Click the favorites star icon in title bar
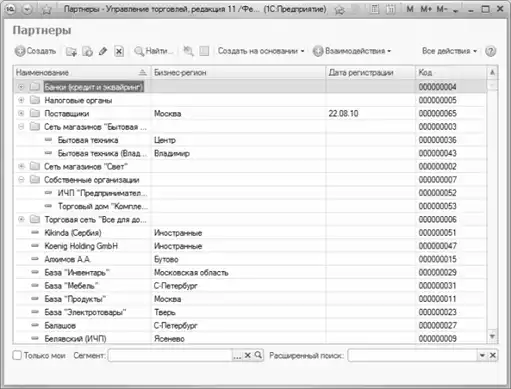Image resolution: width=511 pixels, height=389 pixels. [47, 10]
